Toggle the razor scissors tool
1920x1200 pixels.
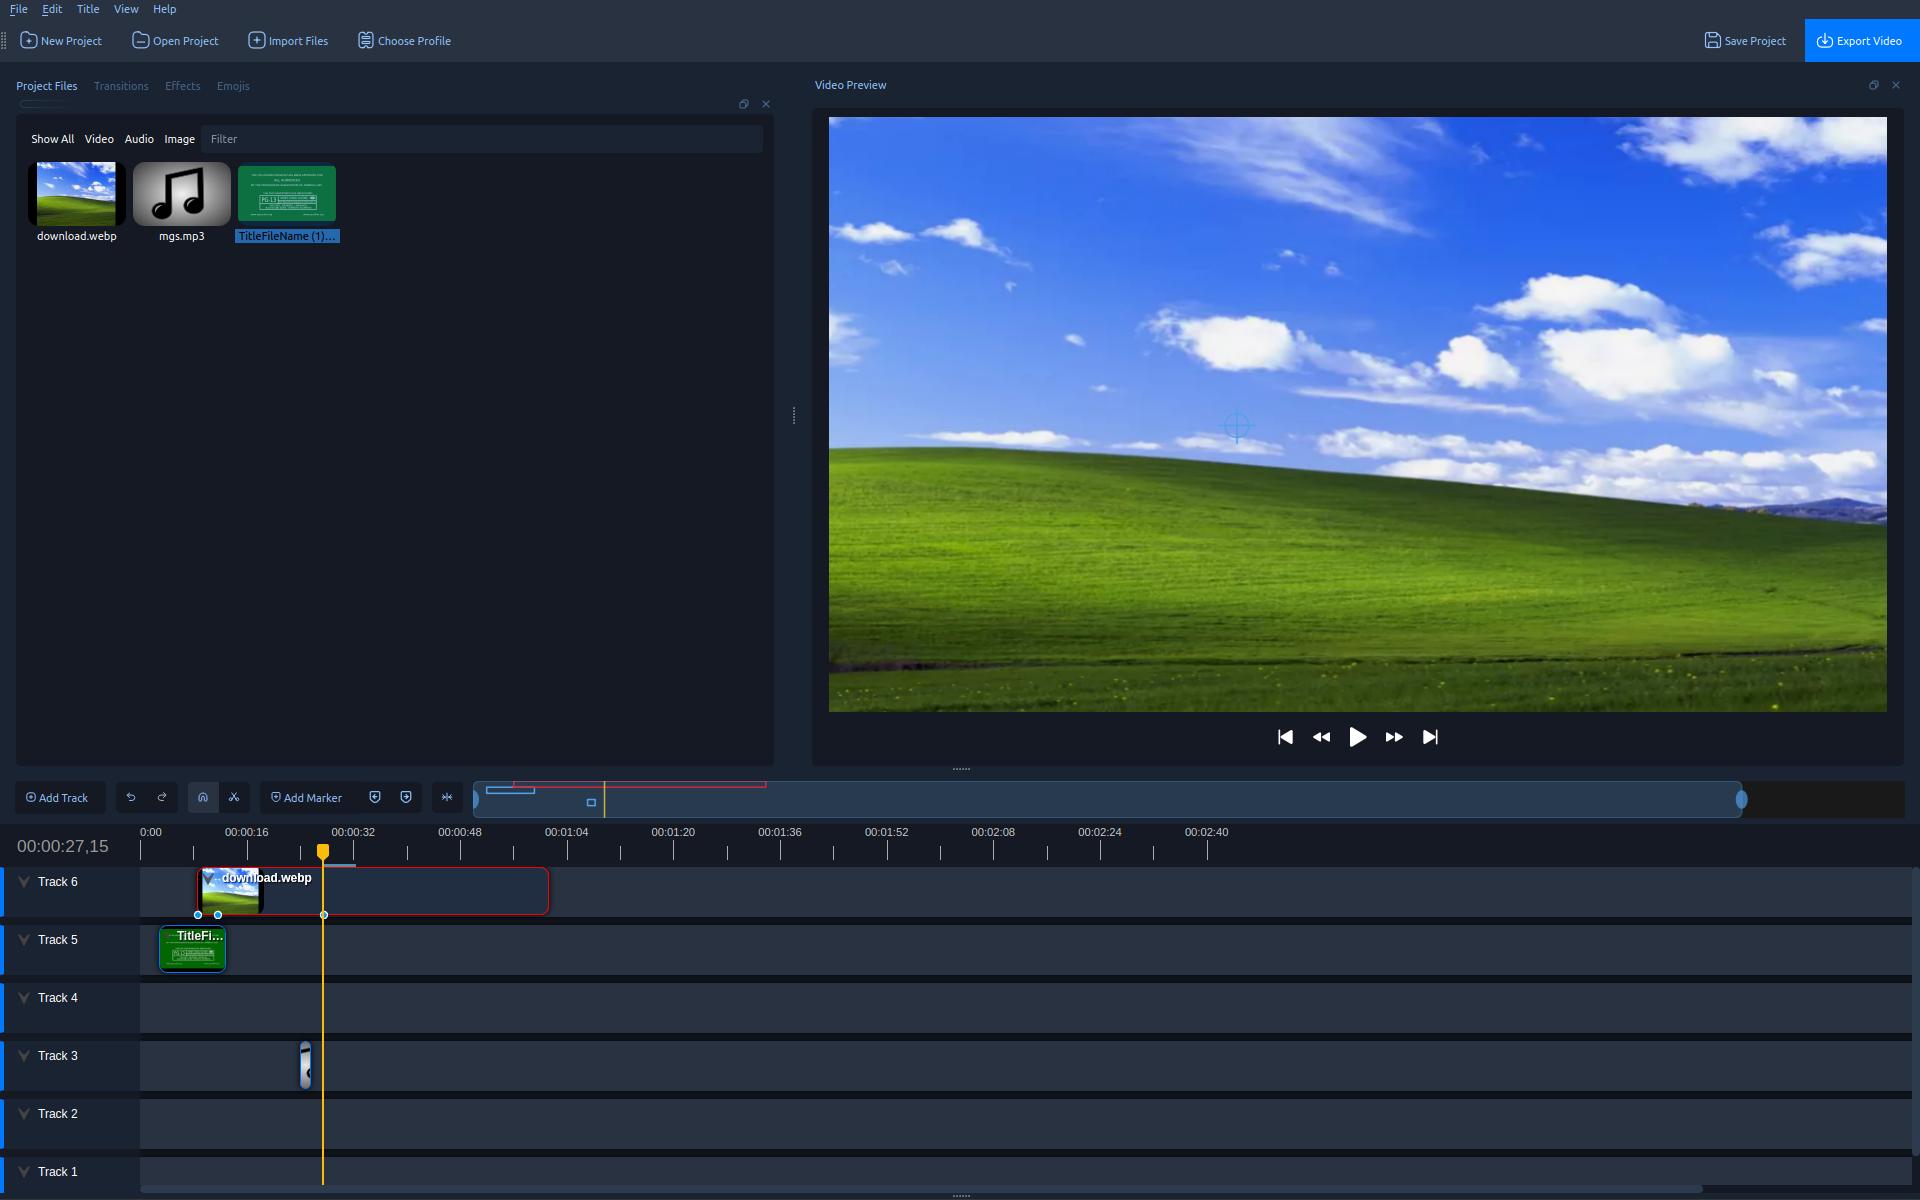coord(234,797)
